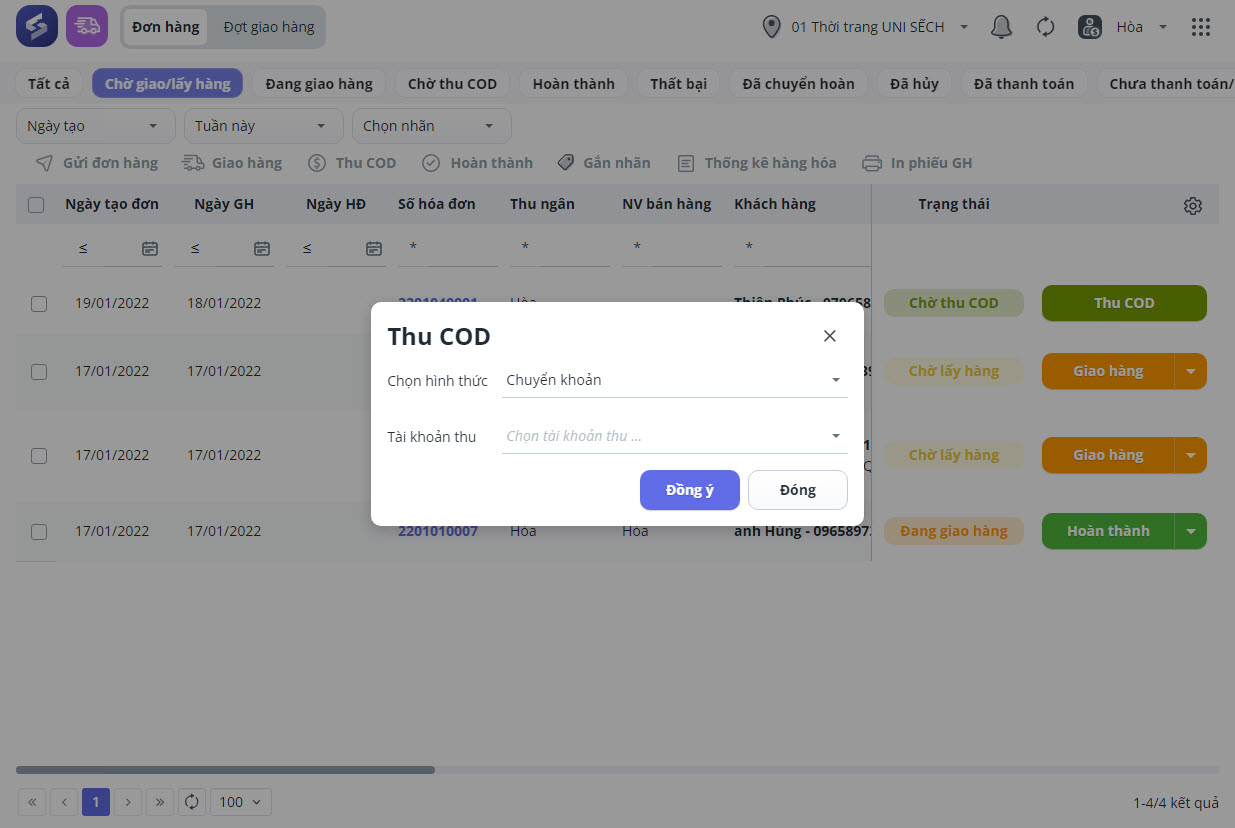Viewport: 1235px width, 828px height.
Task: Close the Thu COD dialog
Action: 829,336
